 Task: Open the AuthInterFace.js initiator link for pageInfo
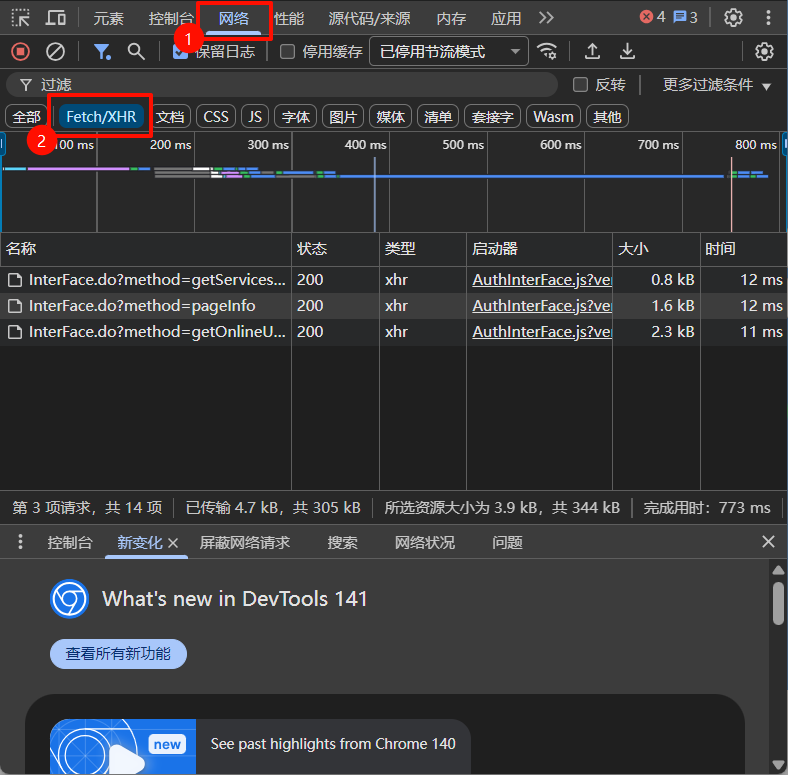pyautogui.click(x=541, y=306)
